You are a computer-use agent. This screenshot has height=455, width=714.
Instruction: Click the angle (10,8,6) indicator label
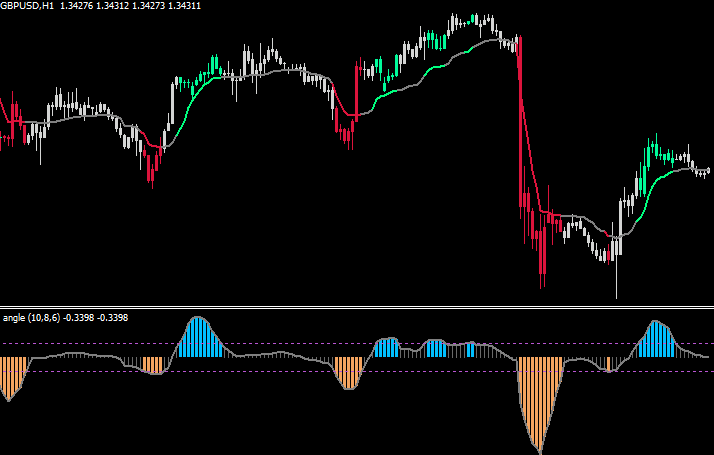click(x=31, y=318)
